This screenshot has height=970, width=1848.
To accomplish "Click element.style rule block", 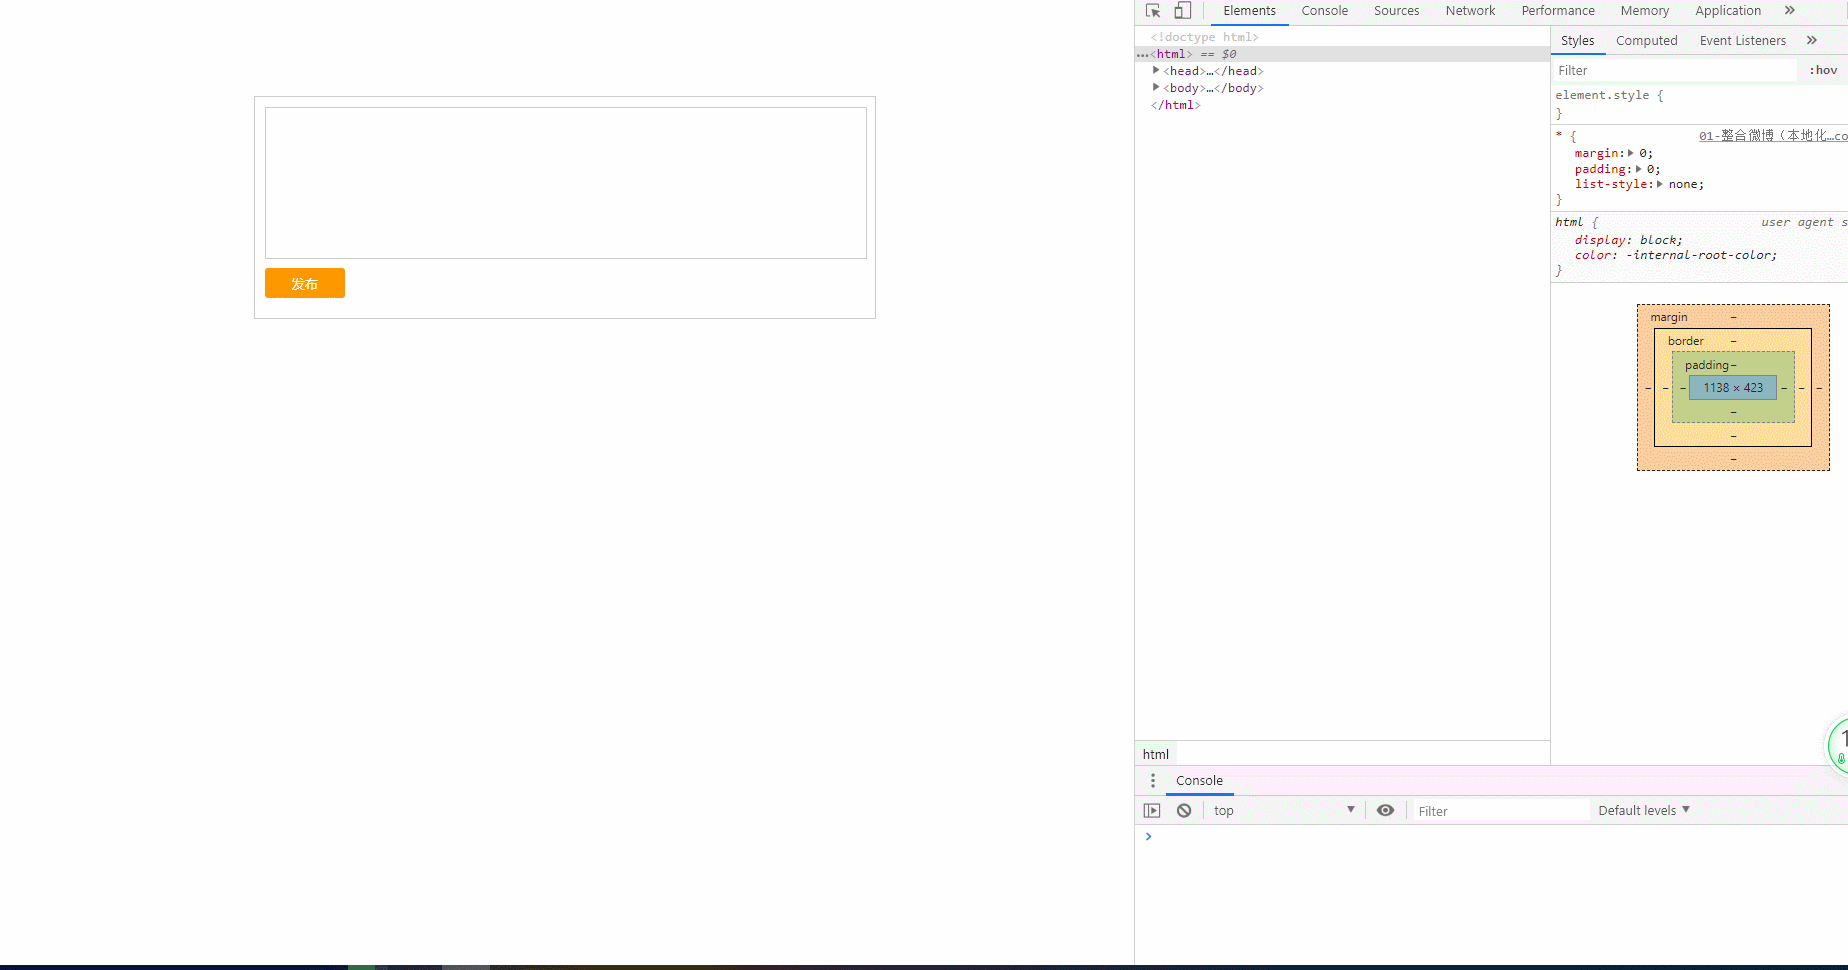I will [1699, 104].
